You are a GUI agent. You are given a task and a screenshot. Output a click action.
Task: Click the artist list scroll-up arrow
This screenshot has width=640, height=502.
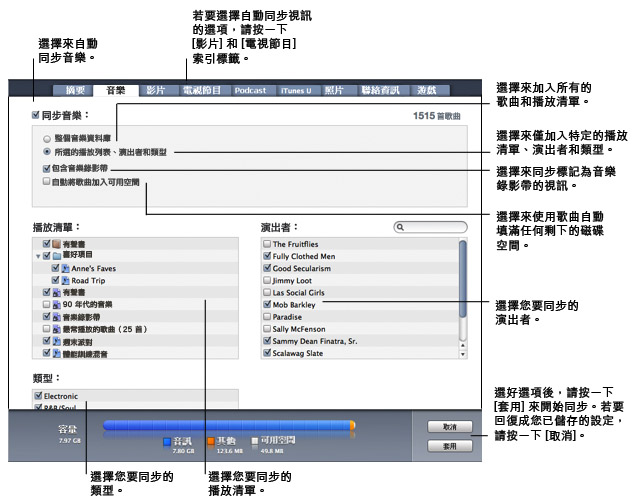click(x=462, y=345)
